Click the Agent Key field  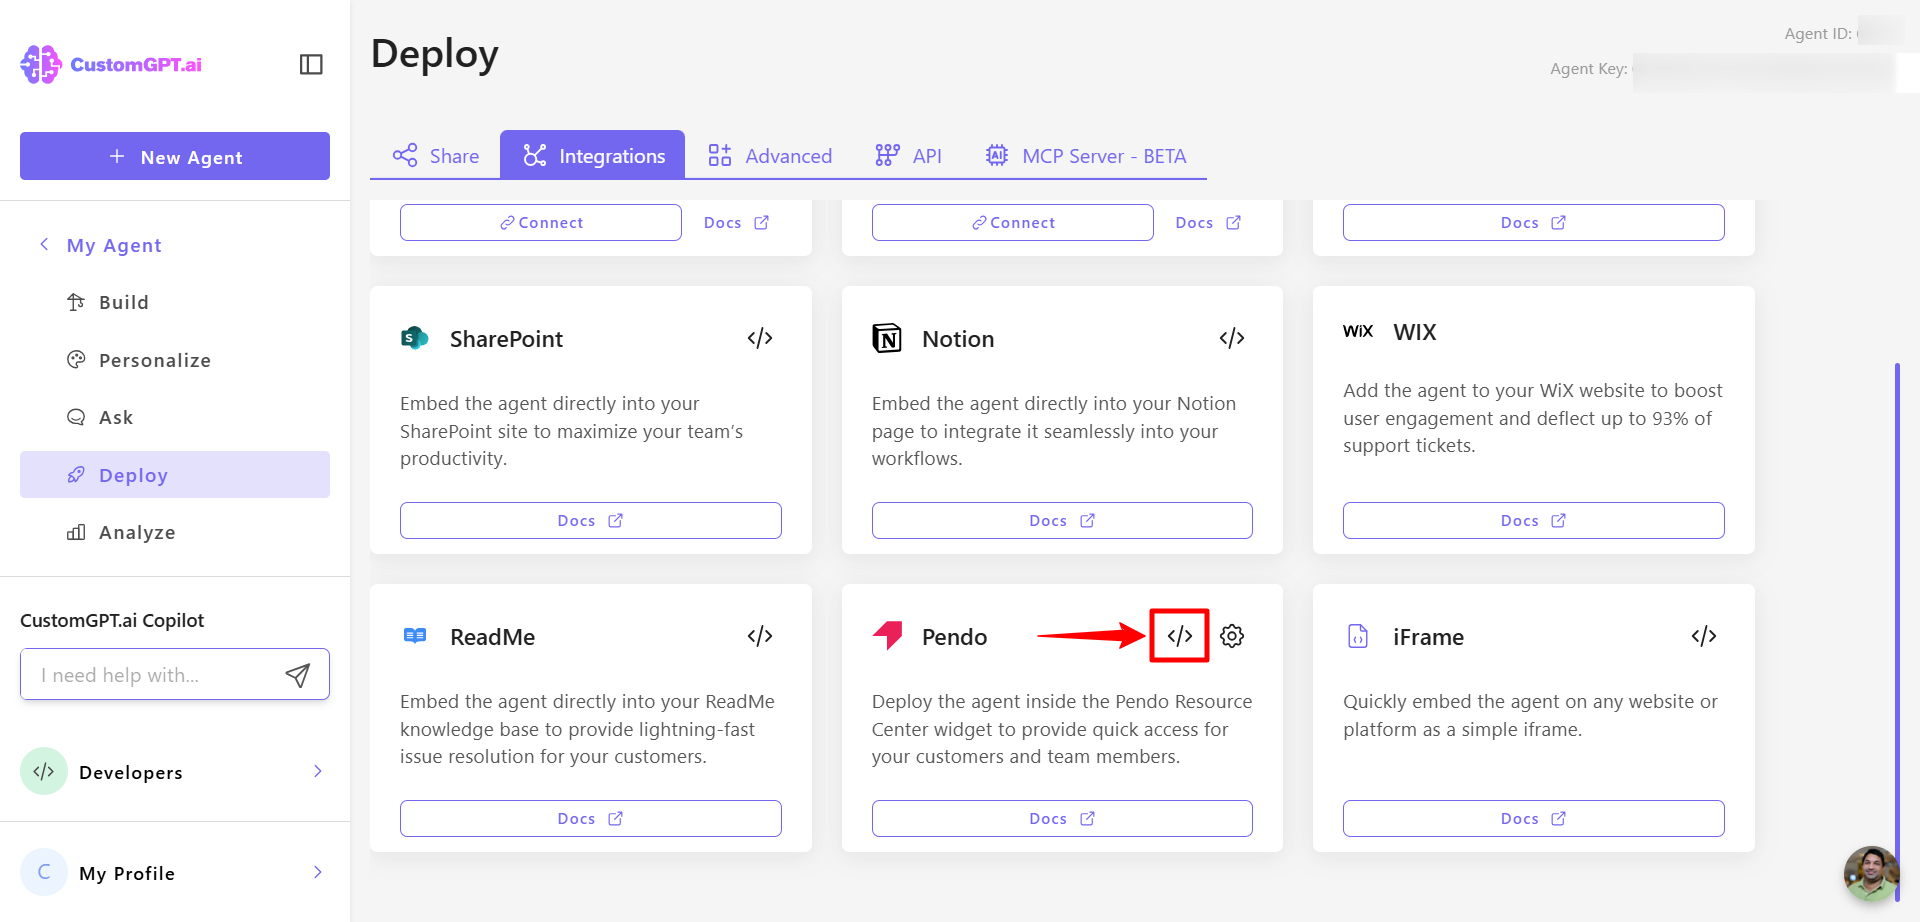pos(1763,72)
